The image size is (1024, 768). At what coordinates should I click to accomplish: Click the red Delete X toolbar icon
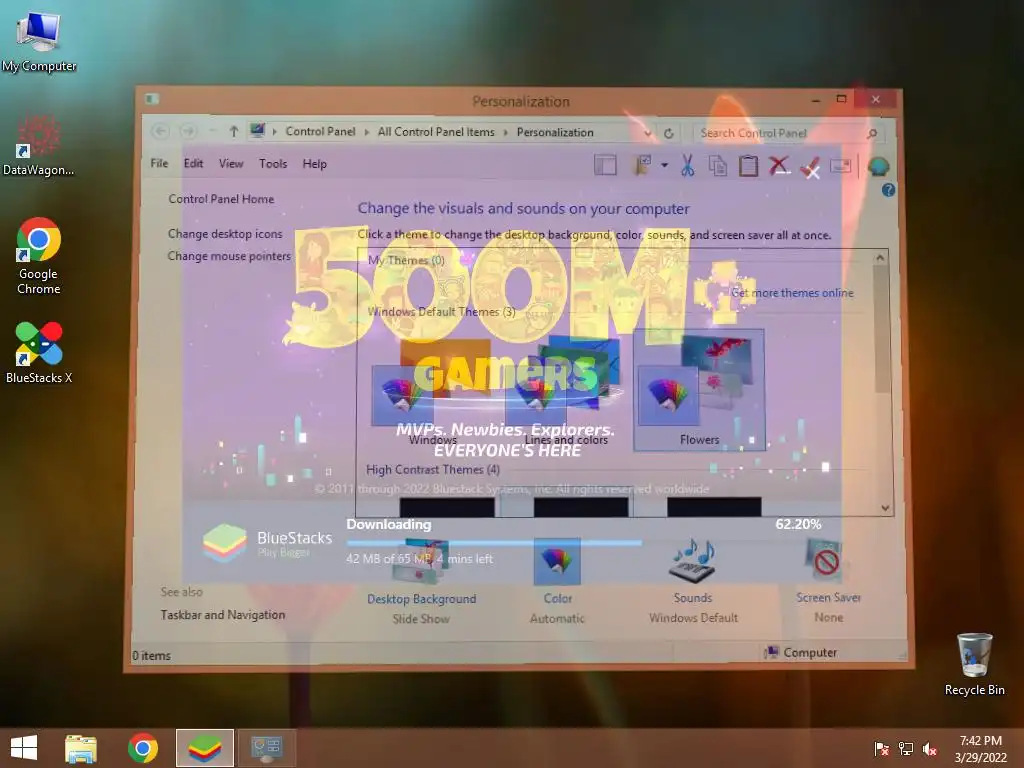[x=778, y=165]
